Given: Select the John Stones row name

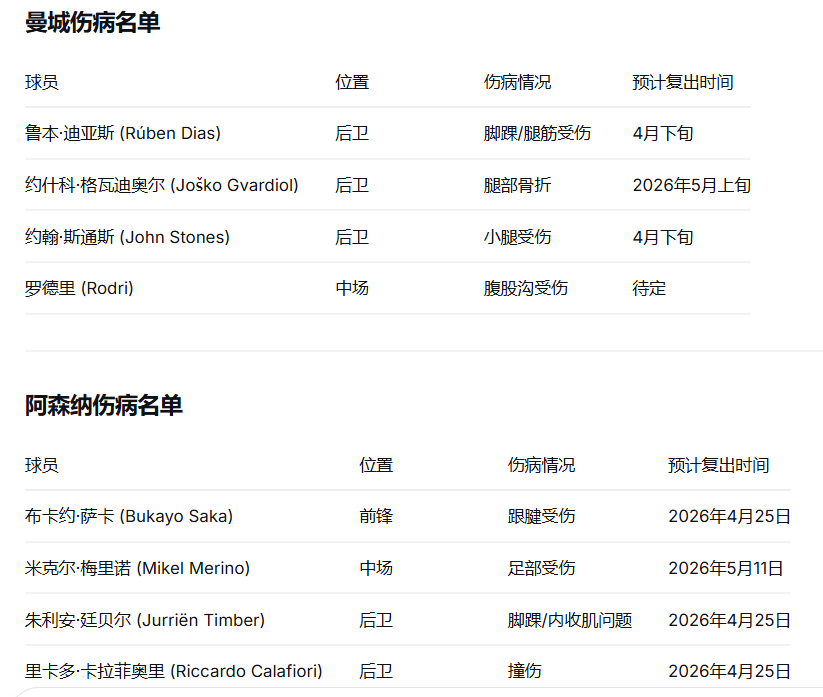Looking at the screenshot, I should pyautogui.click(x=127, y=237).
